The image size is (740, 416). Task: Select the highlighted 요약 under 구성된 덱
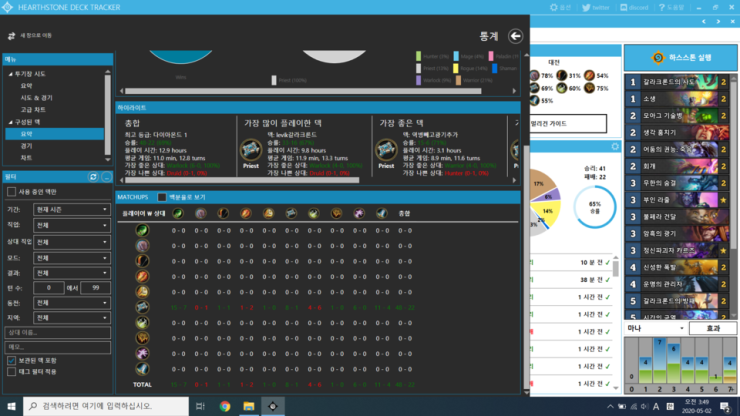[55, 134]
